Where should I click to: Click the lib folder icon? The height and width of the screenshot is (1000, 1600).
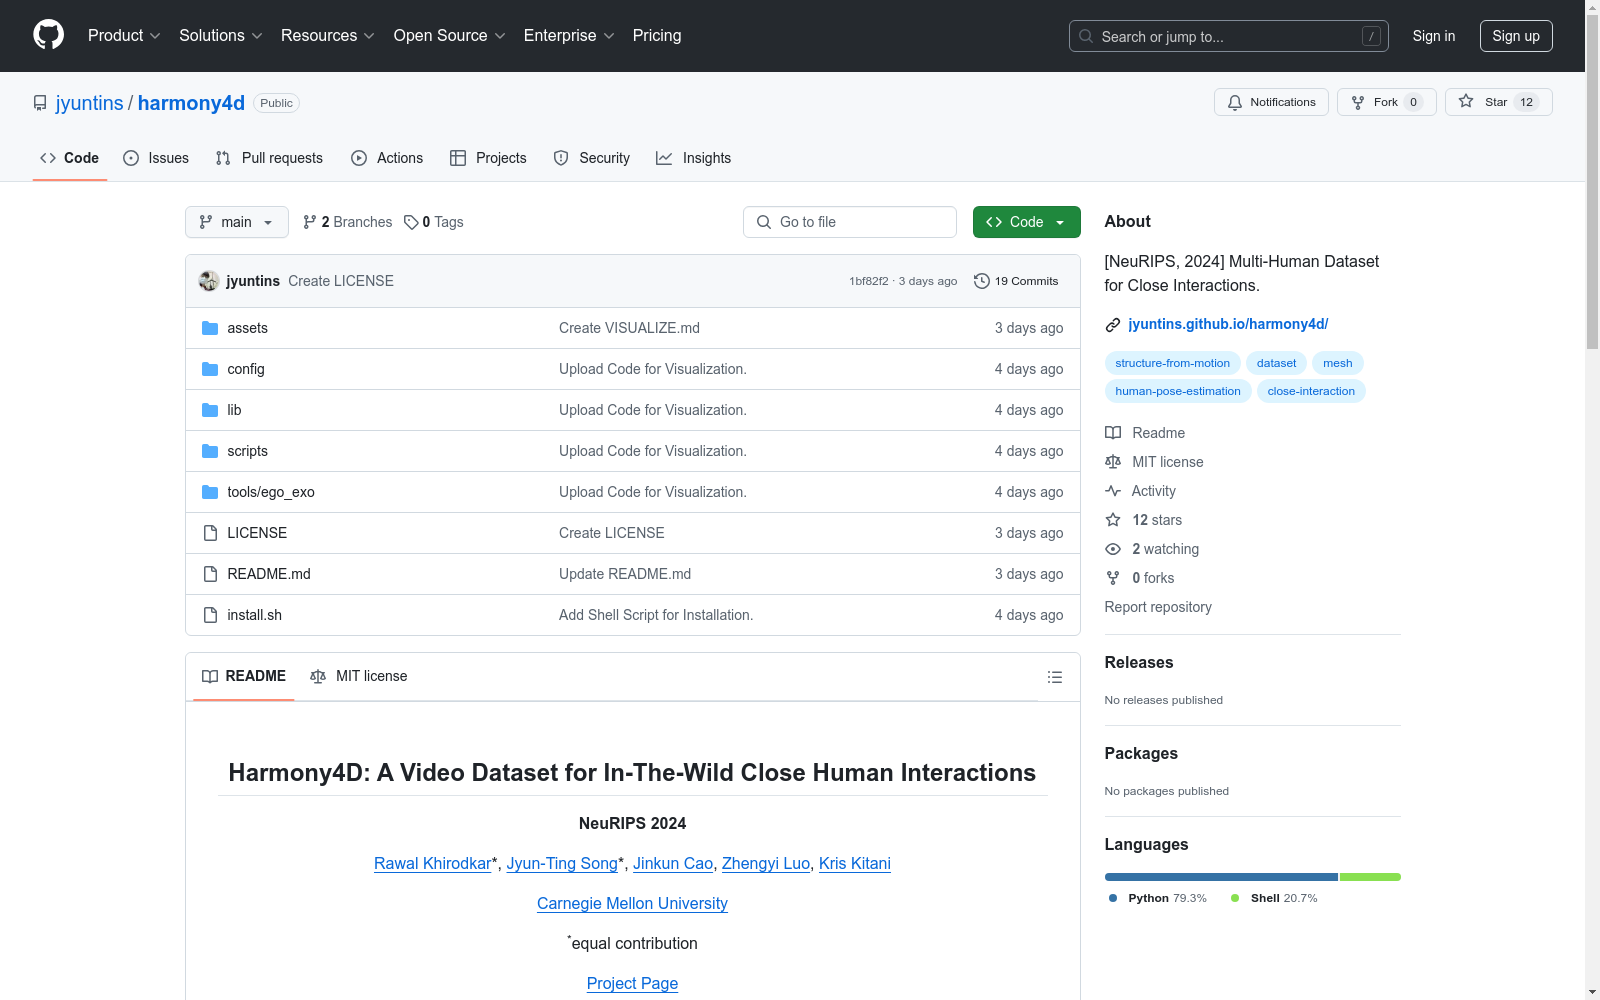click(210, 410)
